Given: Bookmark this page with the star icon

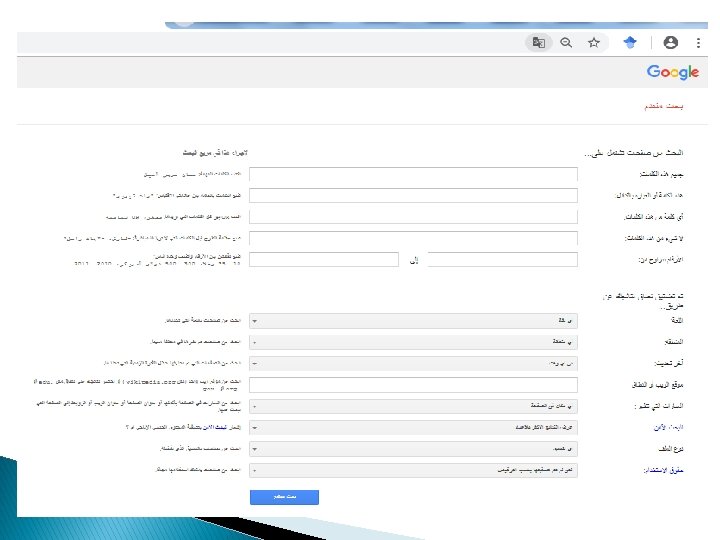Looking at the screenshot, I should coord(594,43).
